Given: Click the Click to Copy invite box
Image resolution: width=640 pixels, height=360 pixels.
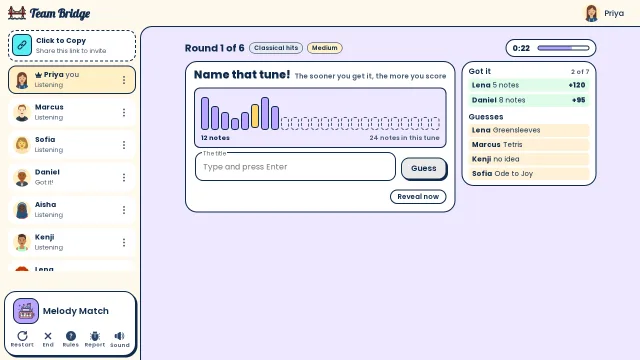Looking at the screenshot, I should [x=72, y=46].
